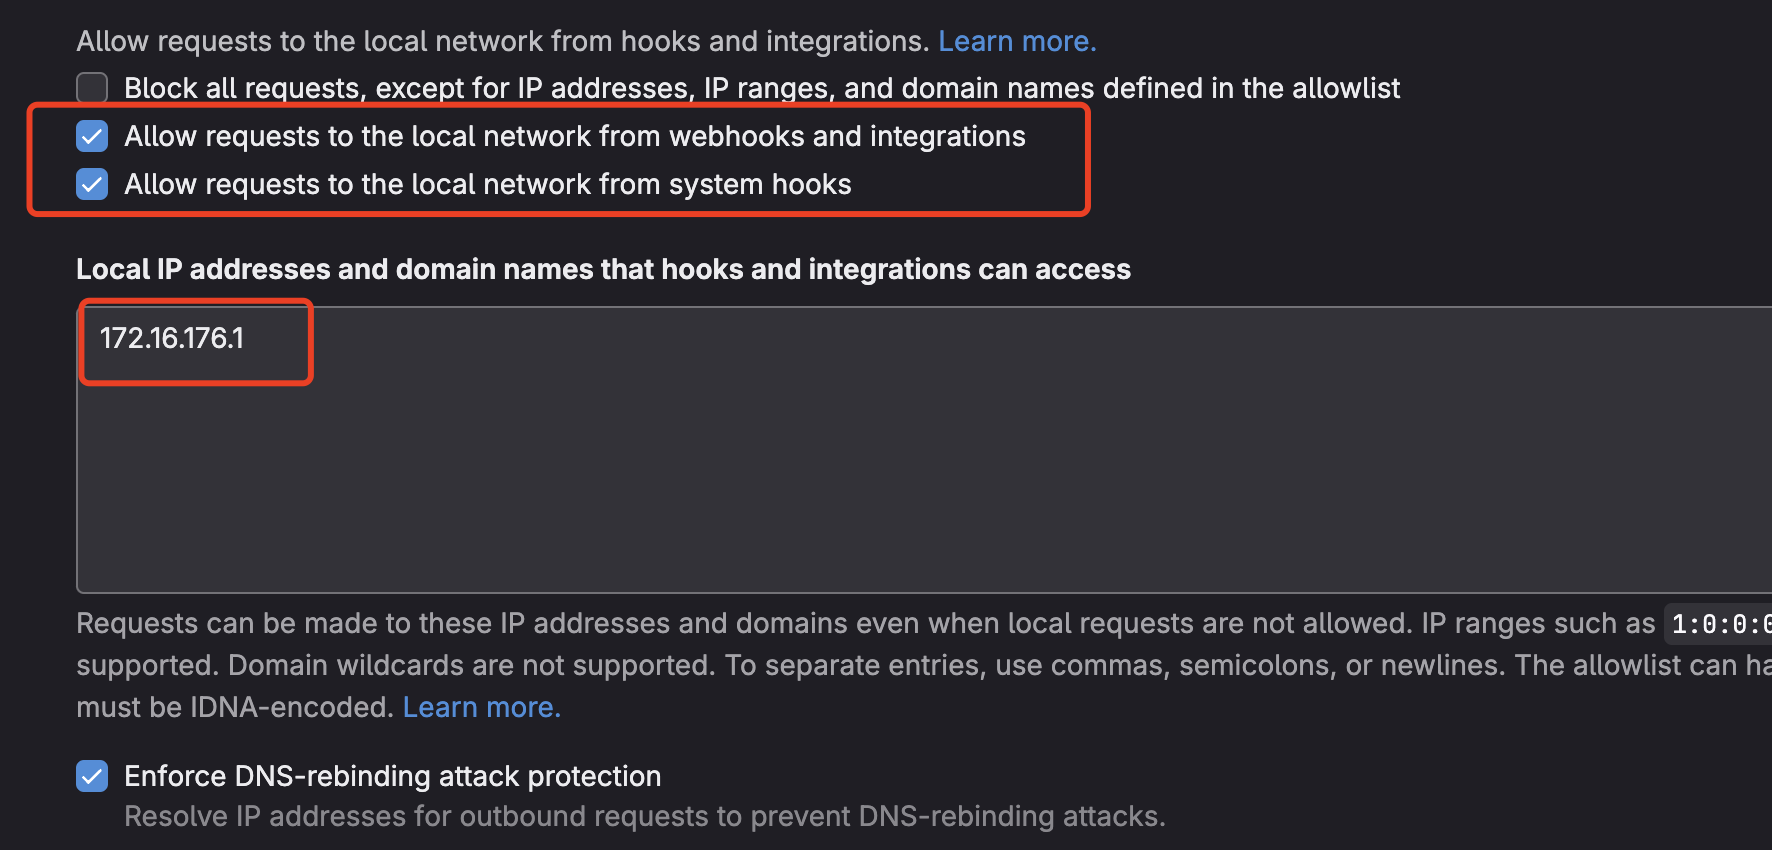Click the "Local IP addresses and domain names" heading

[603, 269]
